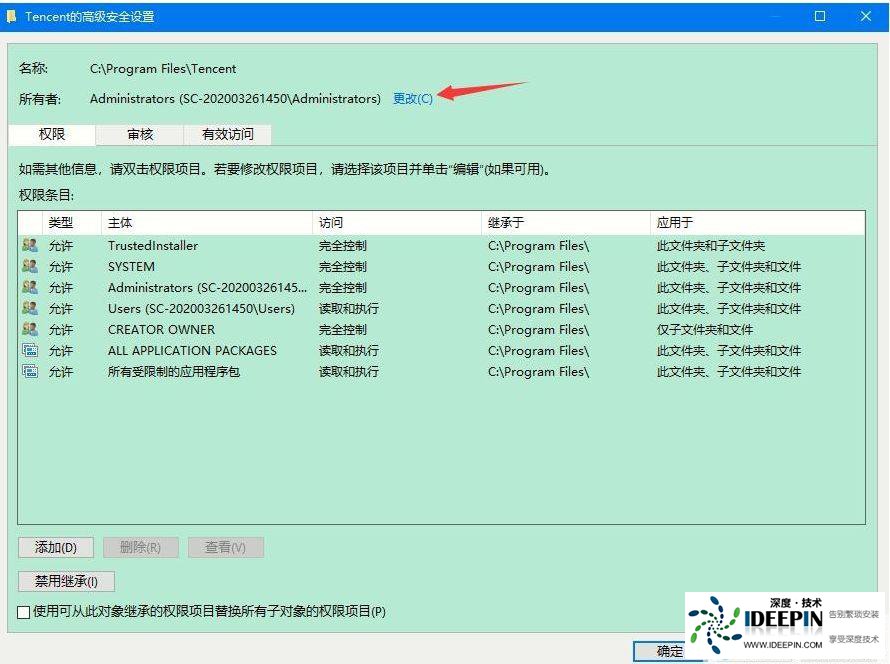Close the Tencent advanced security dialog
This screenshot has height=664, width=890.
point(866,16)
